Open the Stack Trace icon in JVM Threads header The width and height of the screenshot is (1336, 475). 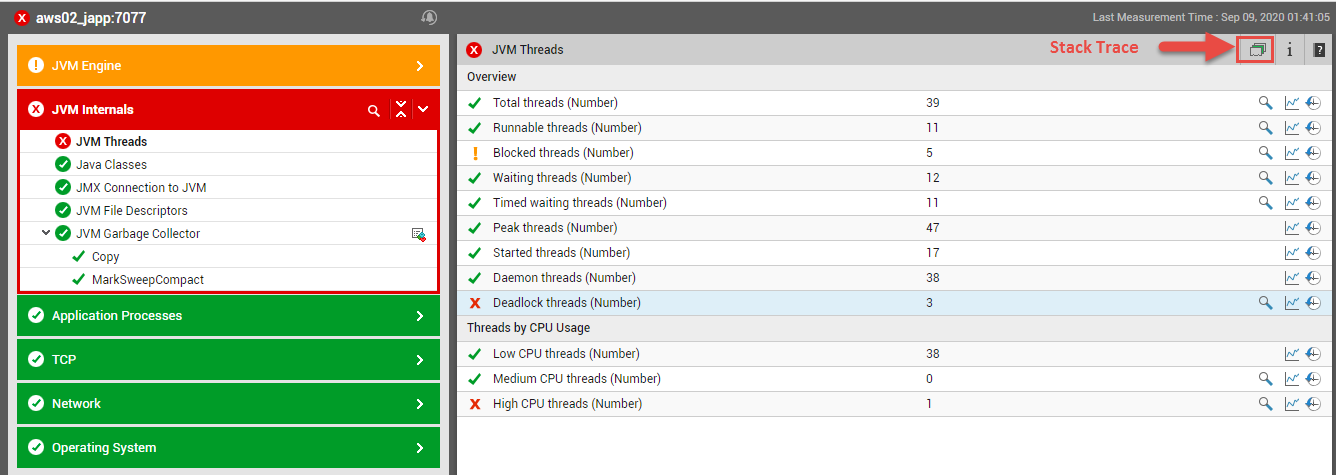click(x=1256, y=49)
